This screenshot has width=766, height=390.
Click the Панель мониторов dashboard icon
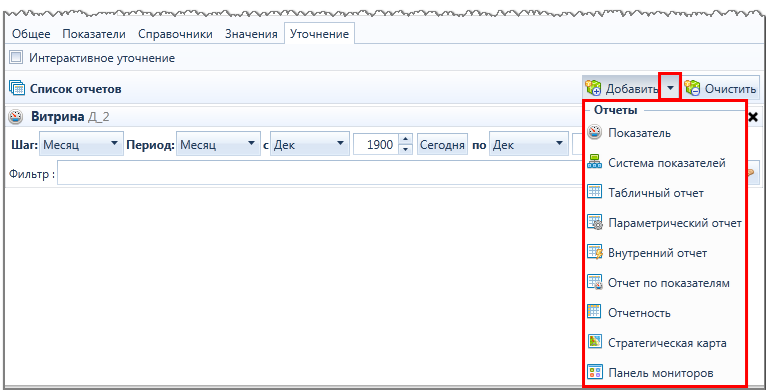pos(594,373)
